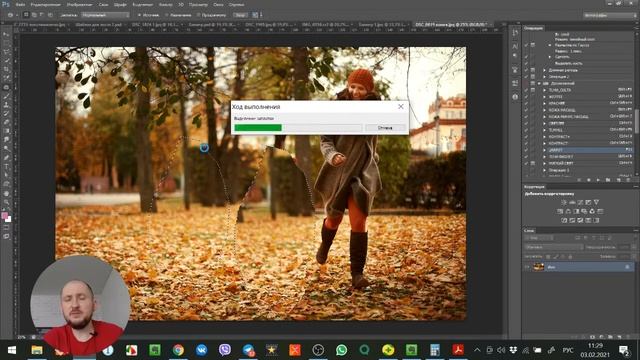Switch to the DSC_1985.jpg document tab
Viewport: 640px width, 360px height.
[268, 25]
